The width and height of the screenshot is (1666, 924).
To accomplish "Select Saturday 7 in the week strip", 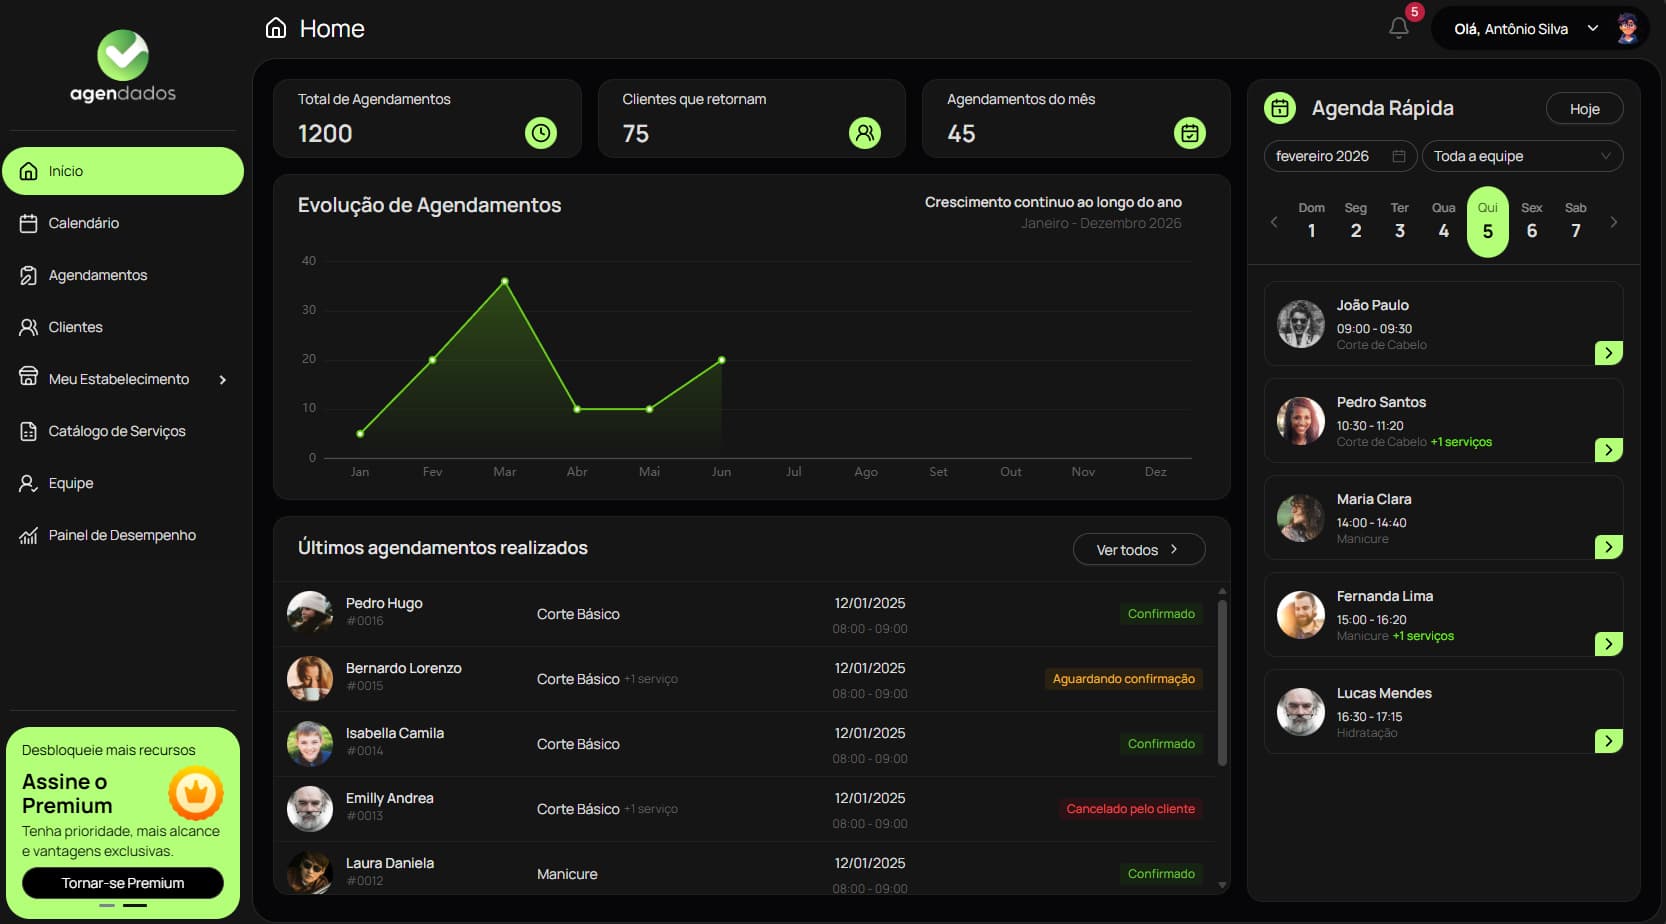I will pos(1575,229).
